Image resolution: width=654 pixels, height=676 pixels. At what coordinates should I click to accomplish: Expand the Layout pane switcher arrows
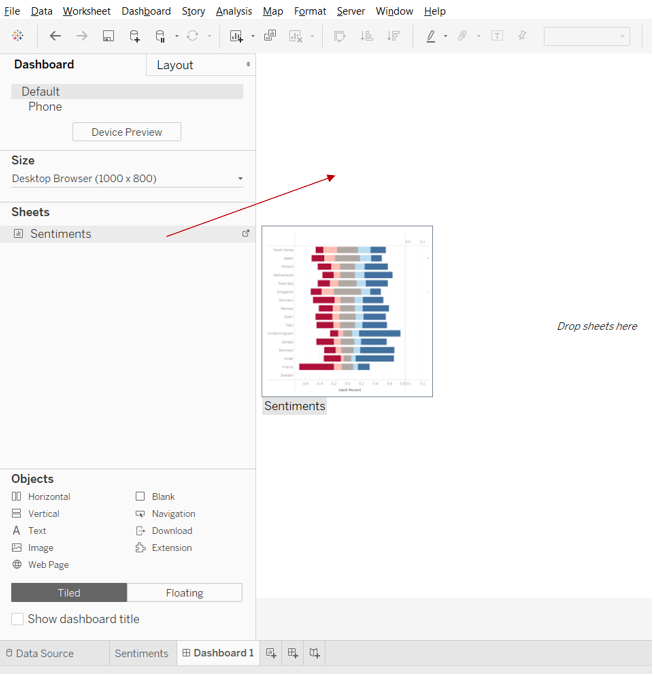[248, 65]
